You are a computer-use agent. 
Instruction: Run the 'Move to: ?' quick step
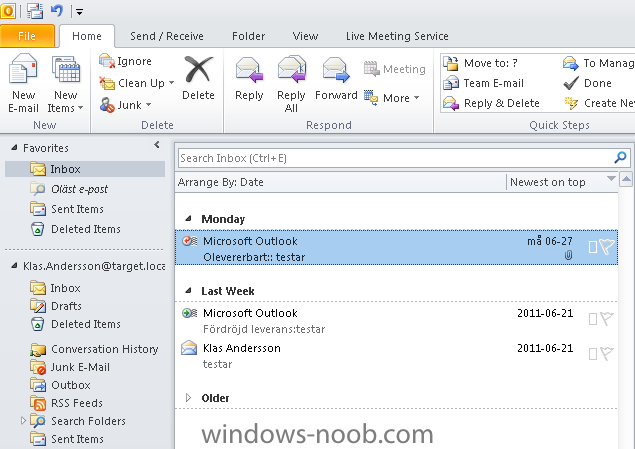[x=480, y=63]
